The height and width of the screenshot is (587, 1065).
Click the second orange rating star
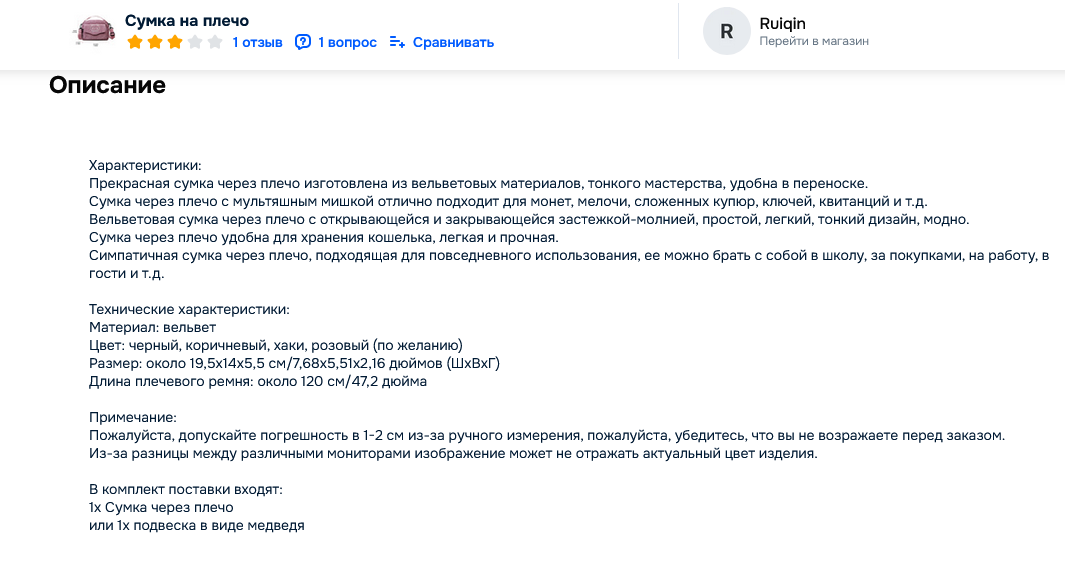(155, 42)
